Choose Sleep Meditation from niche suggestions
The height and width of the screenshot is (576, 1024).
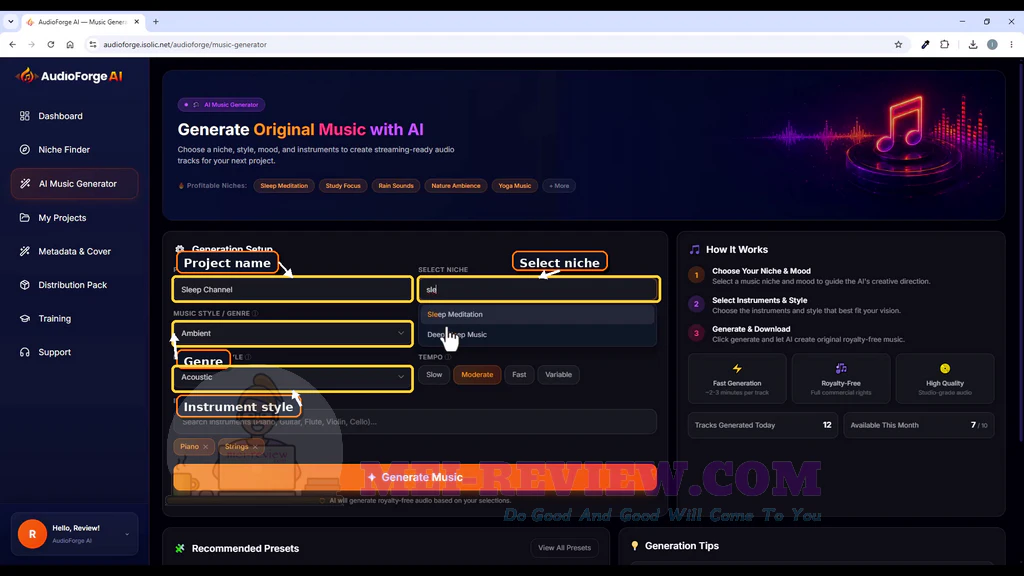pos(537,314)
